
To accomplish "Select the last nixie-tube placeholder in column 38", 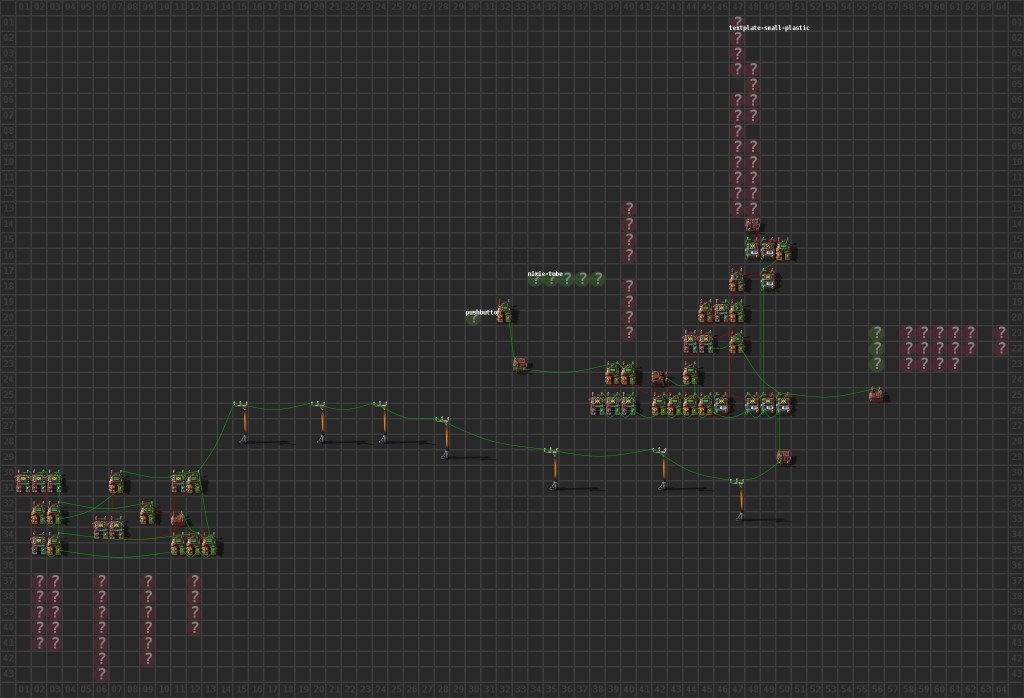I will coord(598,279).
